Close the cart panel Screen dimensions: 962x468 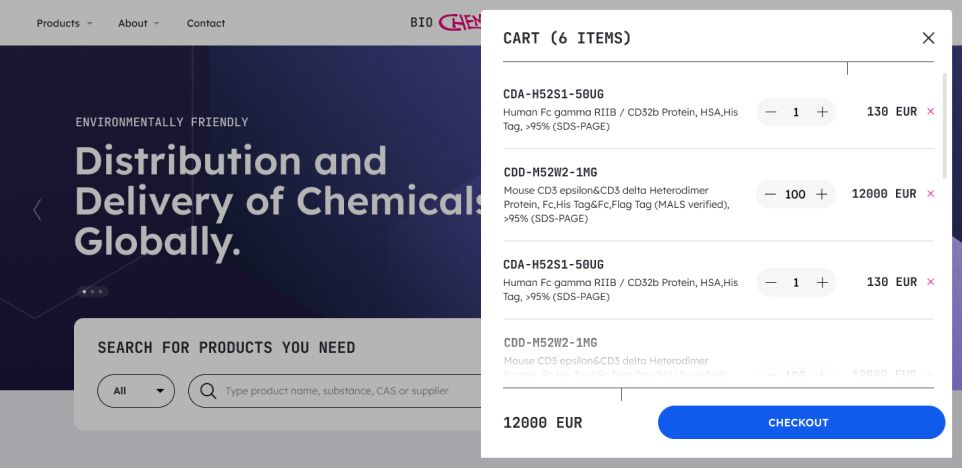coord(928,38)
